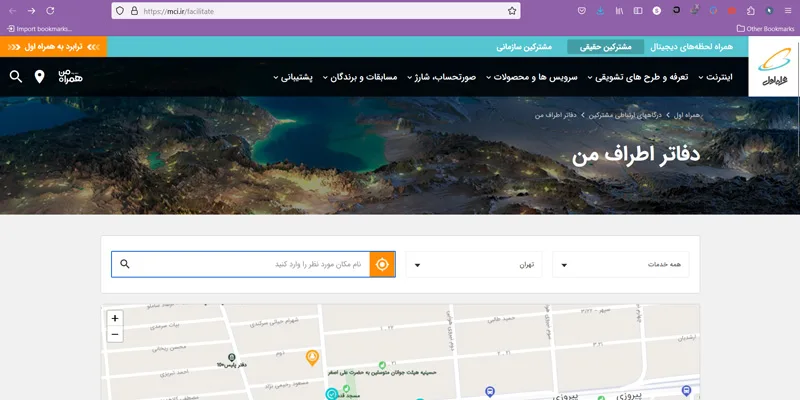Open the Firefox hamburger menu

point(788,11)
